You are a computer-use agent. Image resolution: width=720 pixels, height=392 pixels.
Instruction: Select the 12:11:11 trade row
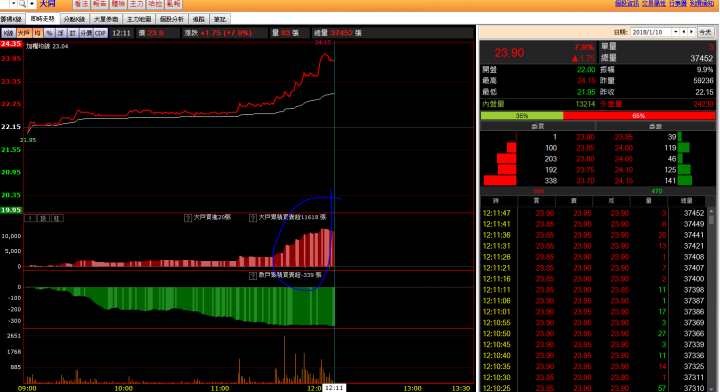[x=593, y=290]
